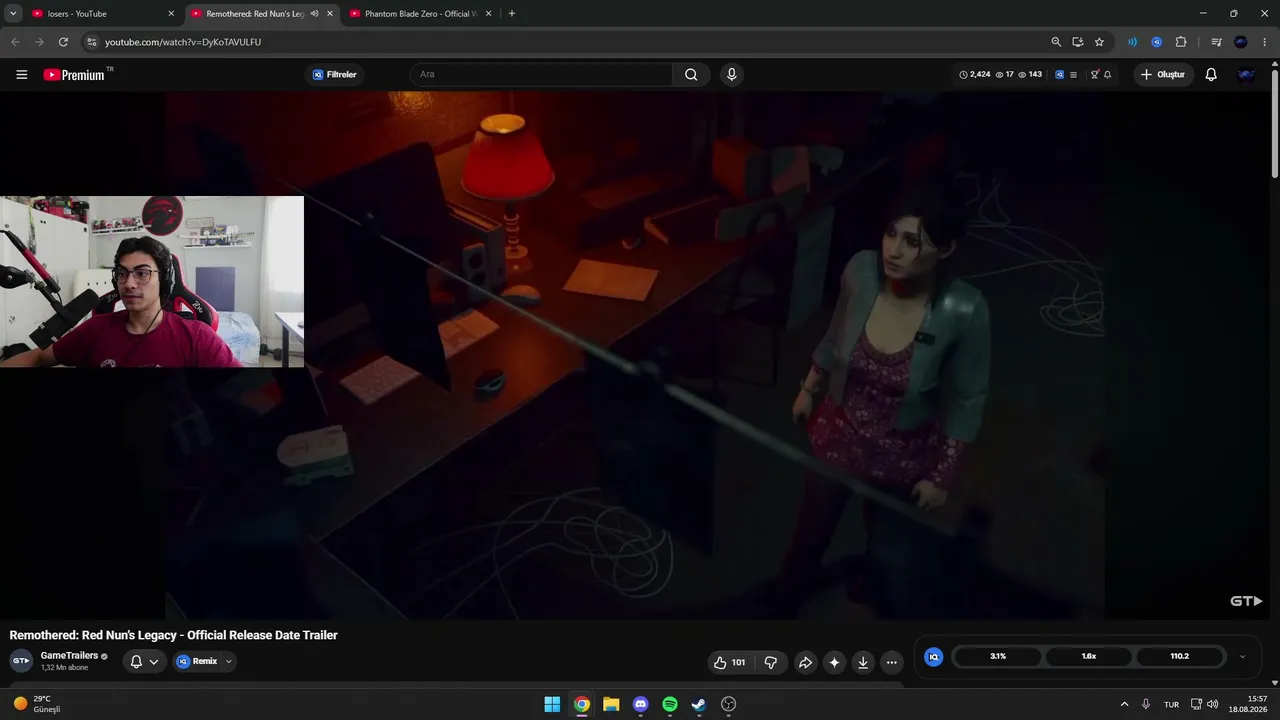1280x720 pixels.
Task: Open the GameTrailers channel avatar
Action: click(21, 661)
